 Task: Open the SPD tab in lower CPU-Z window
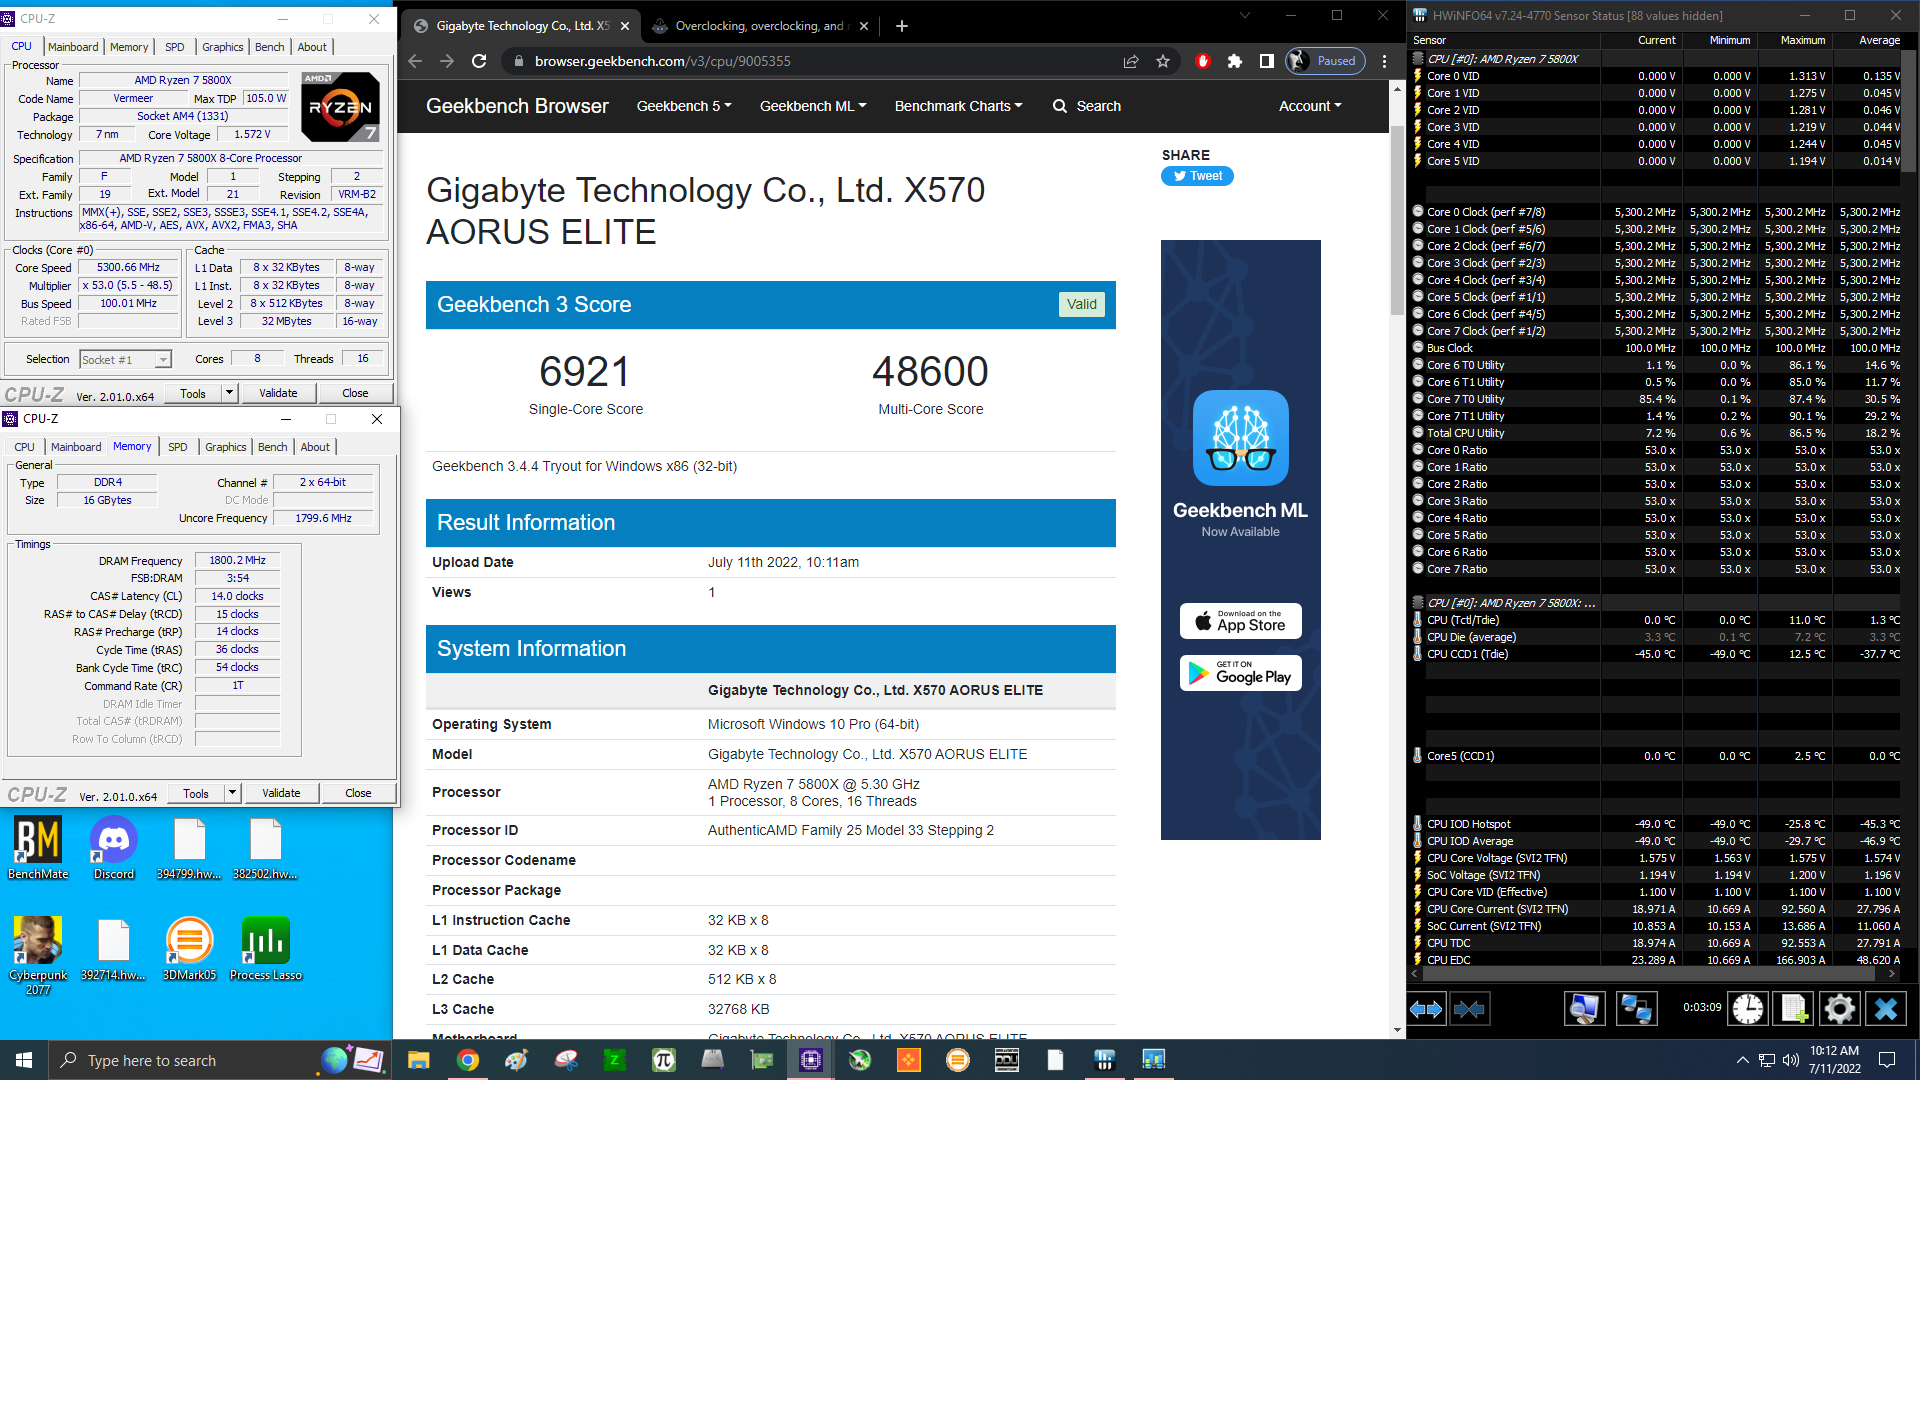(177, 447)
